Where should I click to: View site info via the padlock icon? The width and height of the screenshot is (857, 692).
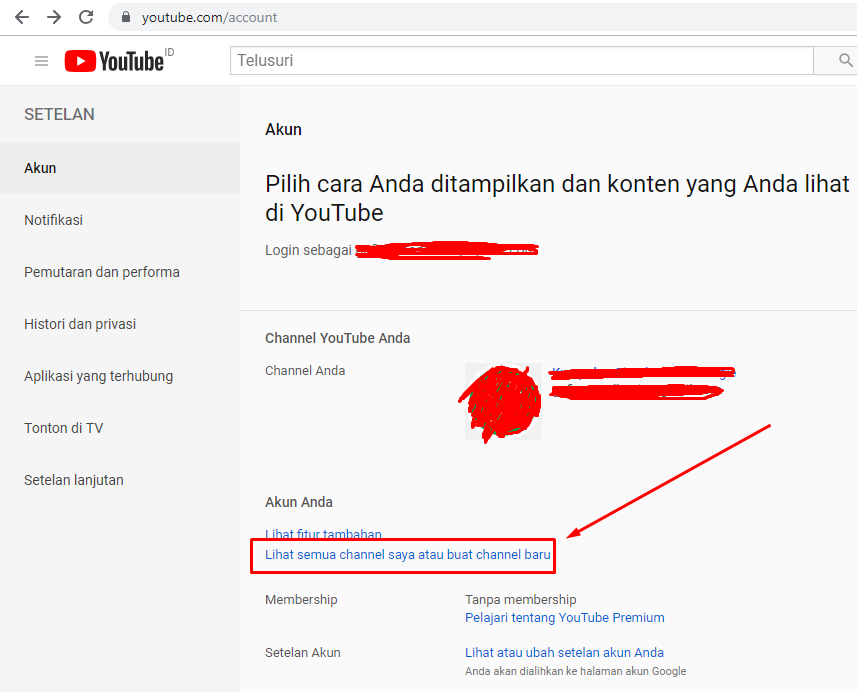pos(126,17)
